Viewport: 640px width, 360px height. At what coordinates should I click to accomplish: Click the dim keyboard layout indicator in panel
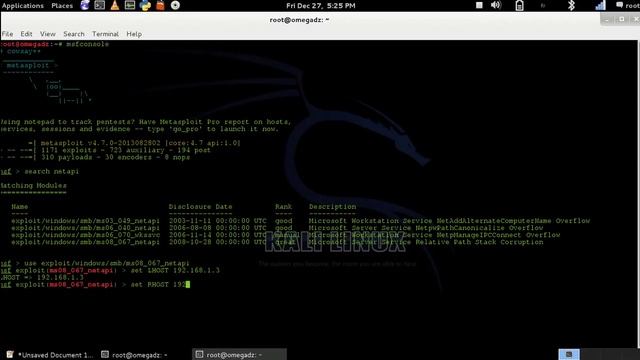point(543,6)
